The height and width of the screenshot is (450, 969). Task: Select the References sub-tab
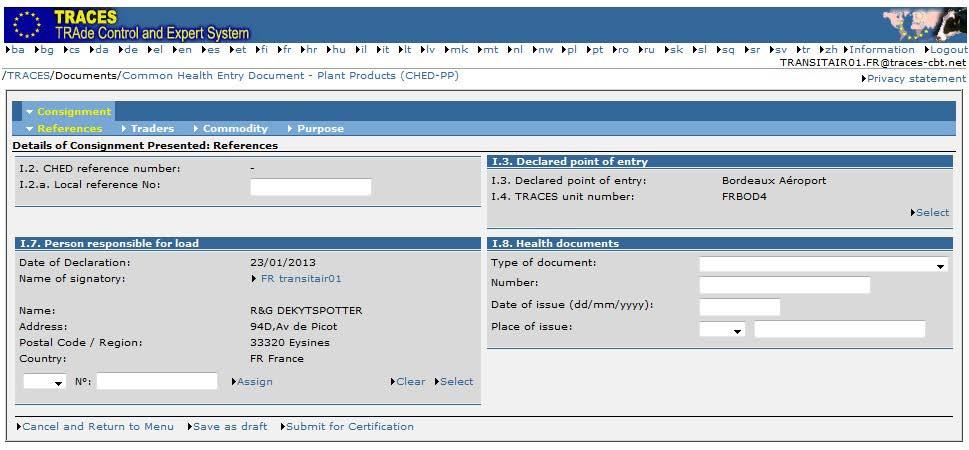(x=64, y=129)
